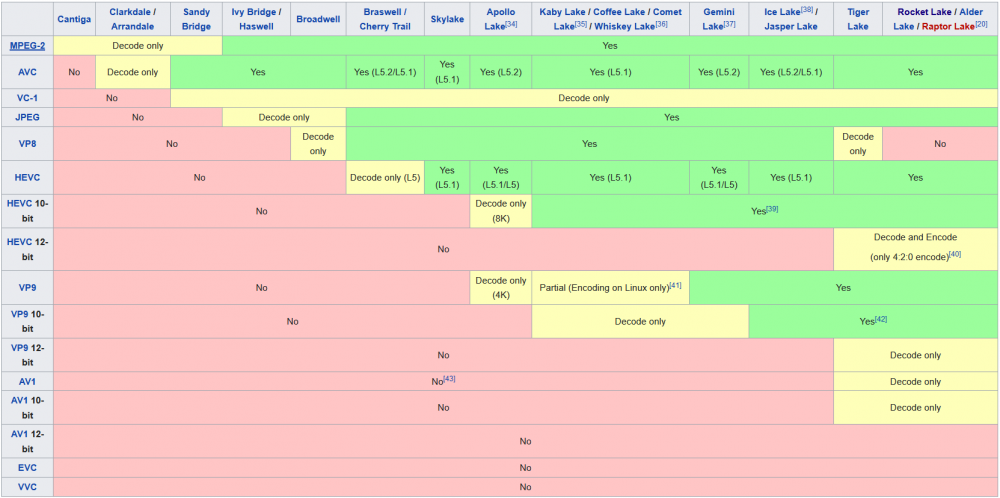Select AVC 'Yes (L5.2)' under Apollo Lake

coord(501,72)
